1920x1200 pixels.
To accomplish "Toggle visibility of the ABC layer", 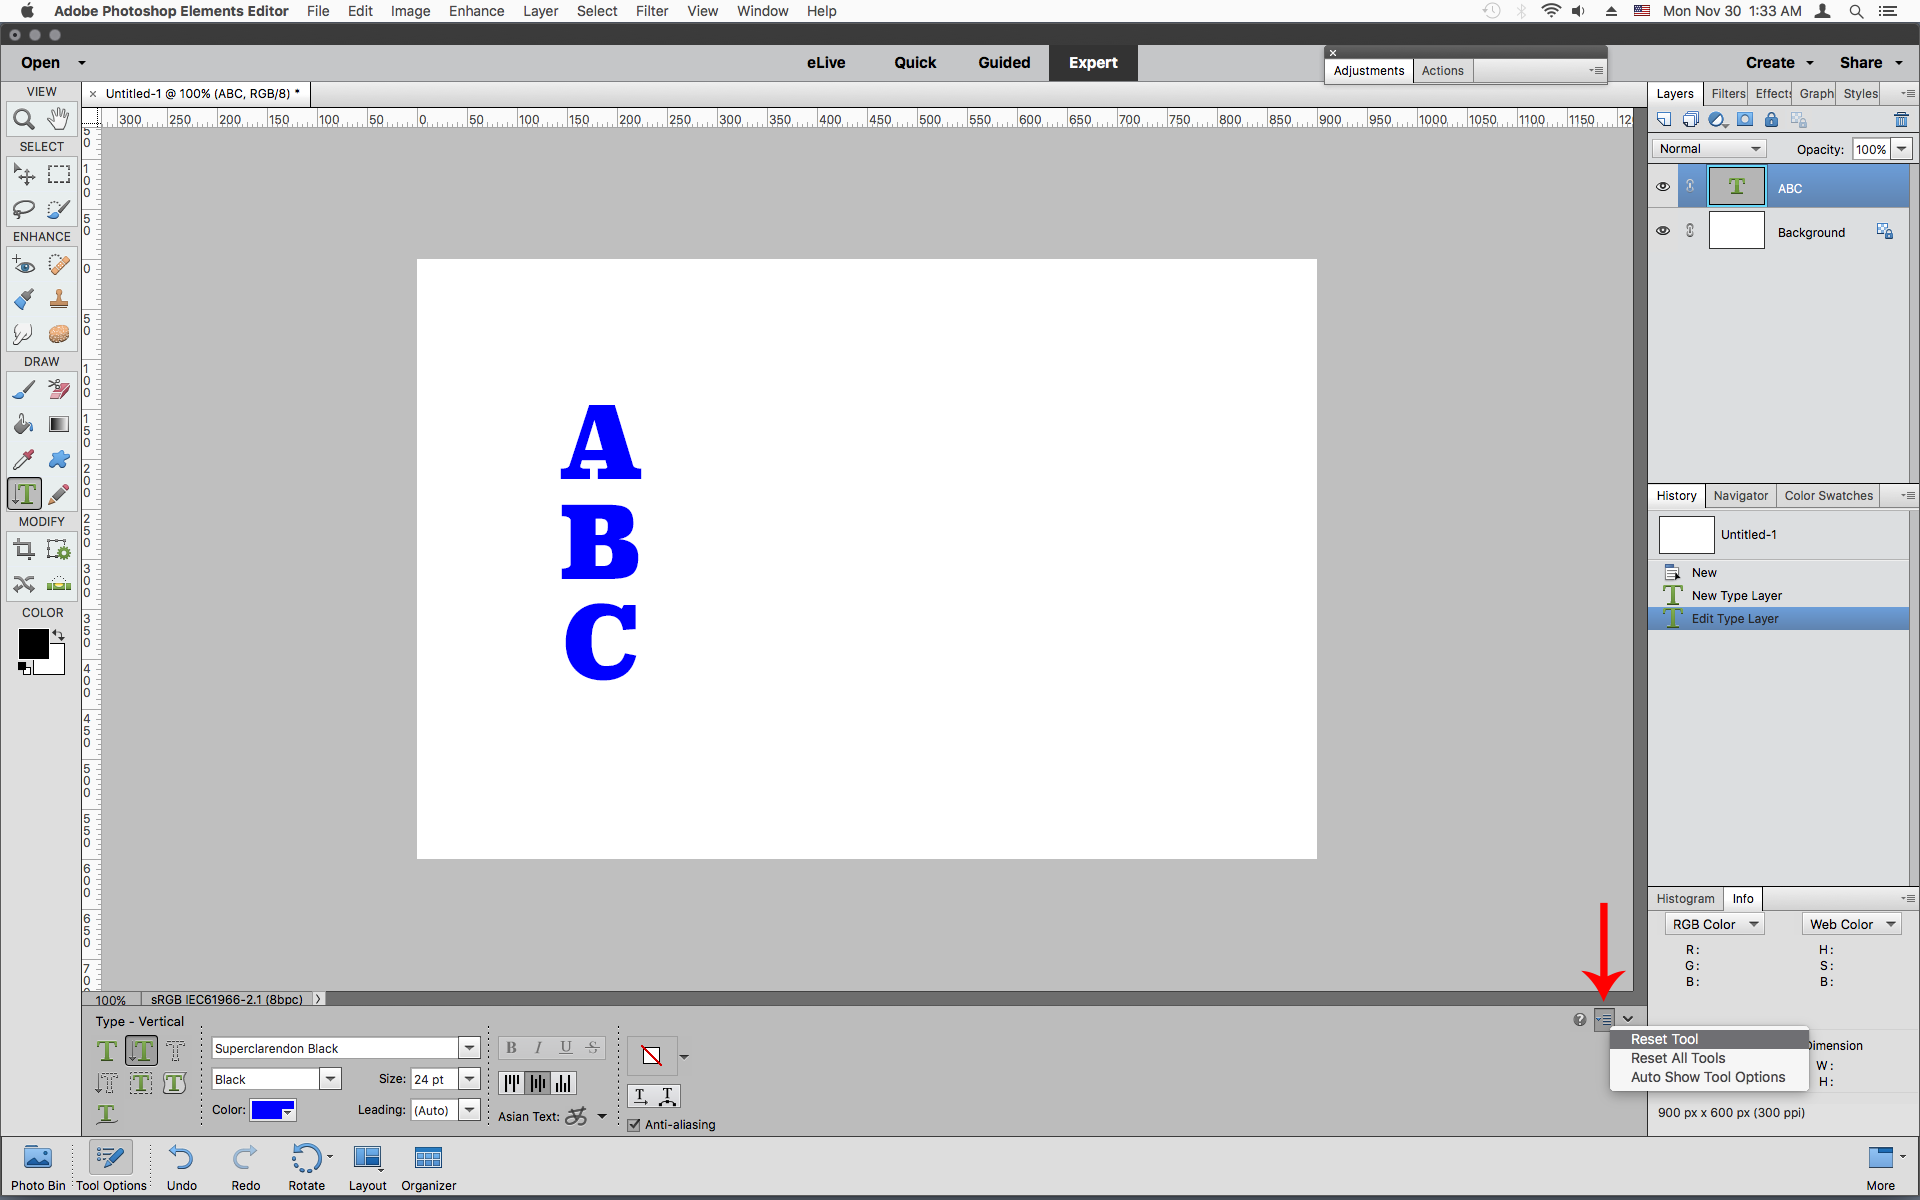I will [1663, 186].
